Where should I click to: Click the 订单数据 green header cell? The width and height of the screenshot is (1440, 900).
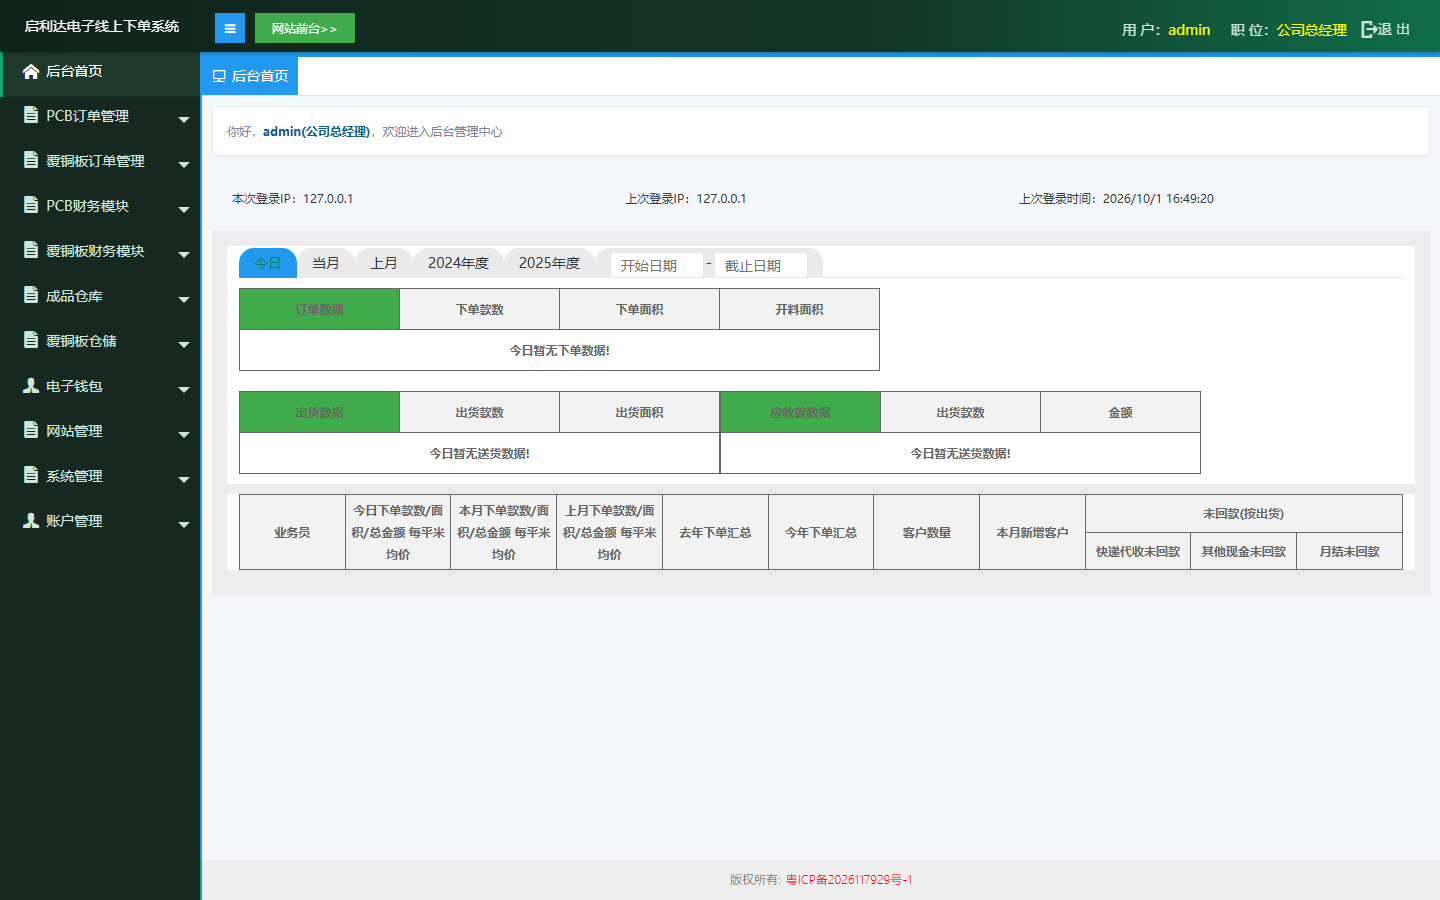(320, 310)
